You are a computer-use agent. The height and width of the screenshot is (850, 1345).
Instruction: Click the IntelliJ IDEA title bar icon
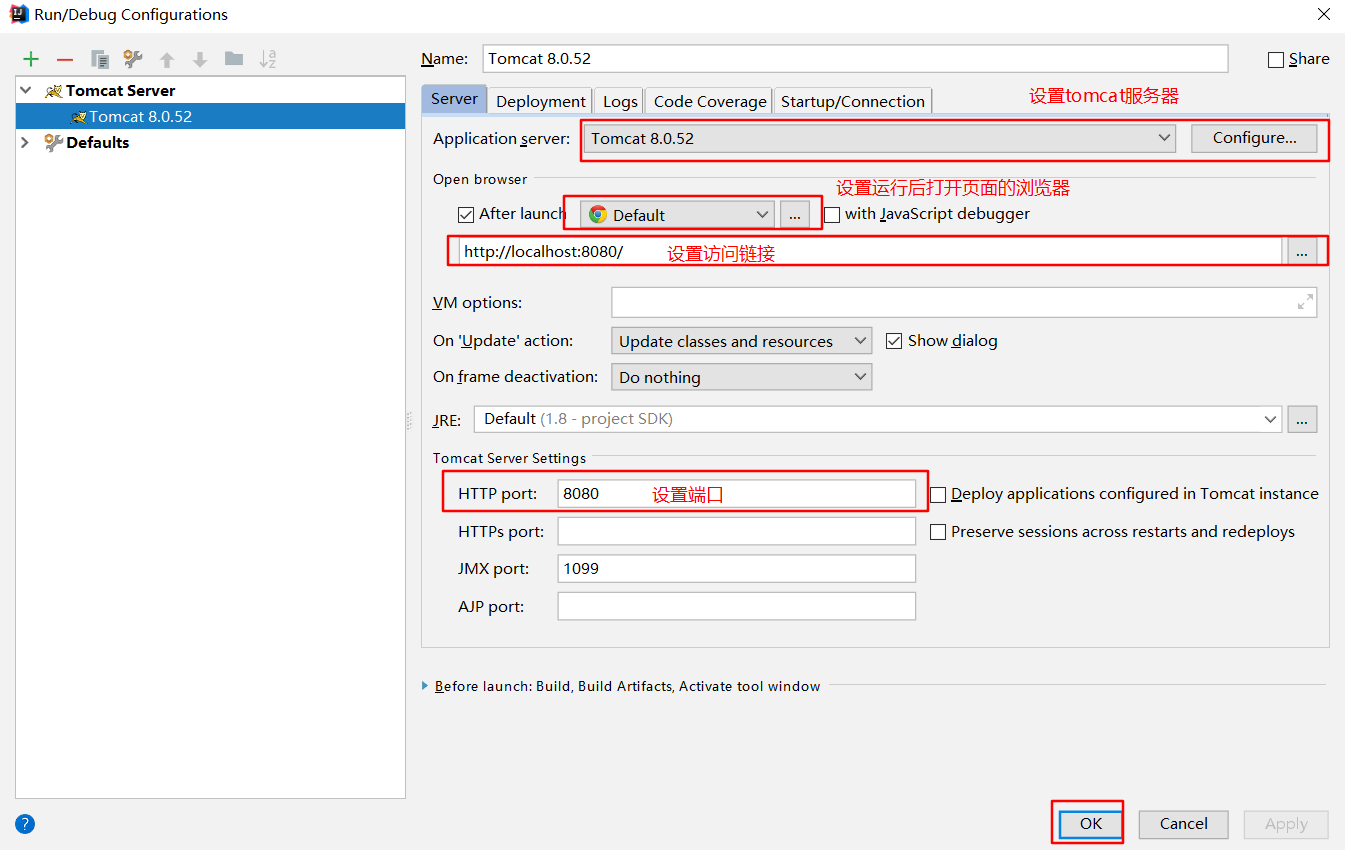(19, 14)
